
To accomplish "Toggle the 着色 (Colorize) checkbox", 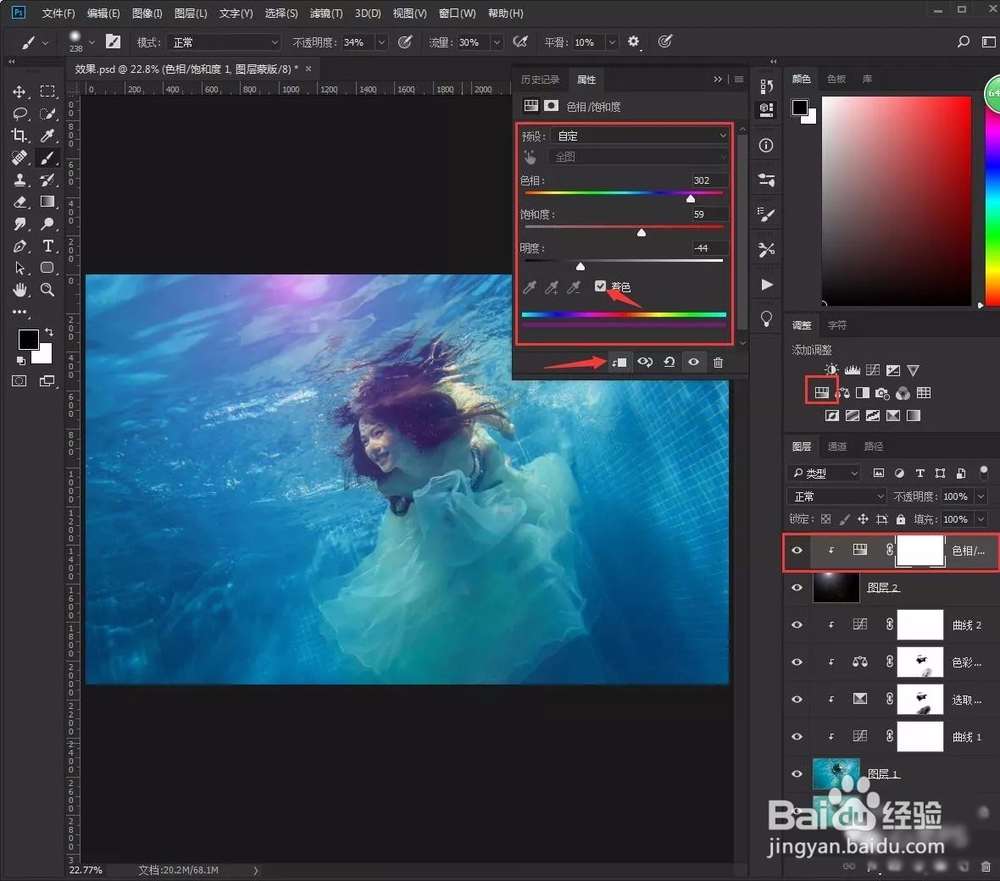I will (x=601, y=284).
